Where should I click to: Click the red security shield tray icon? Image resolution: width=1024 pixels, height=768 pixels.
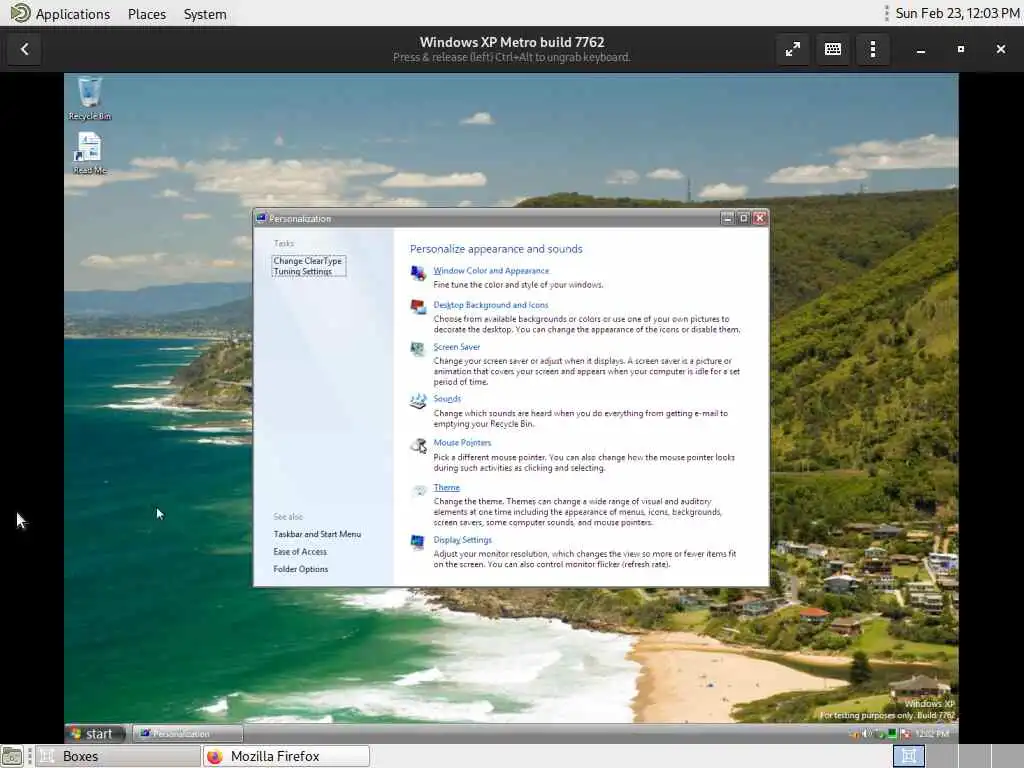pyautogui.click(x=906, y=734)
